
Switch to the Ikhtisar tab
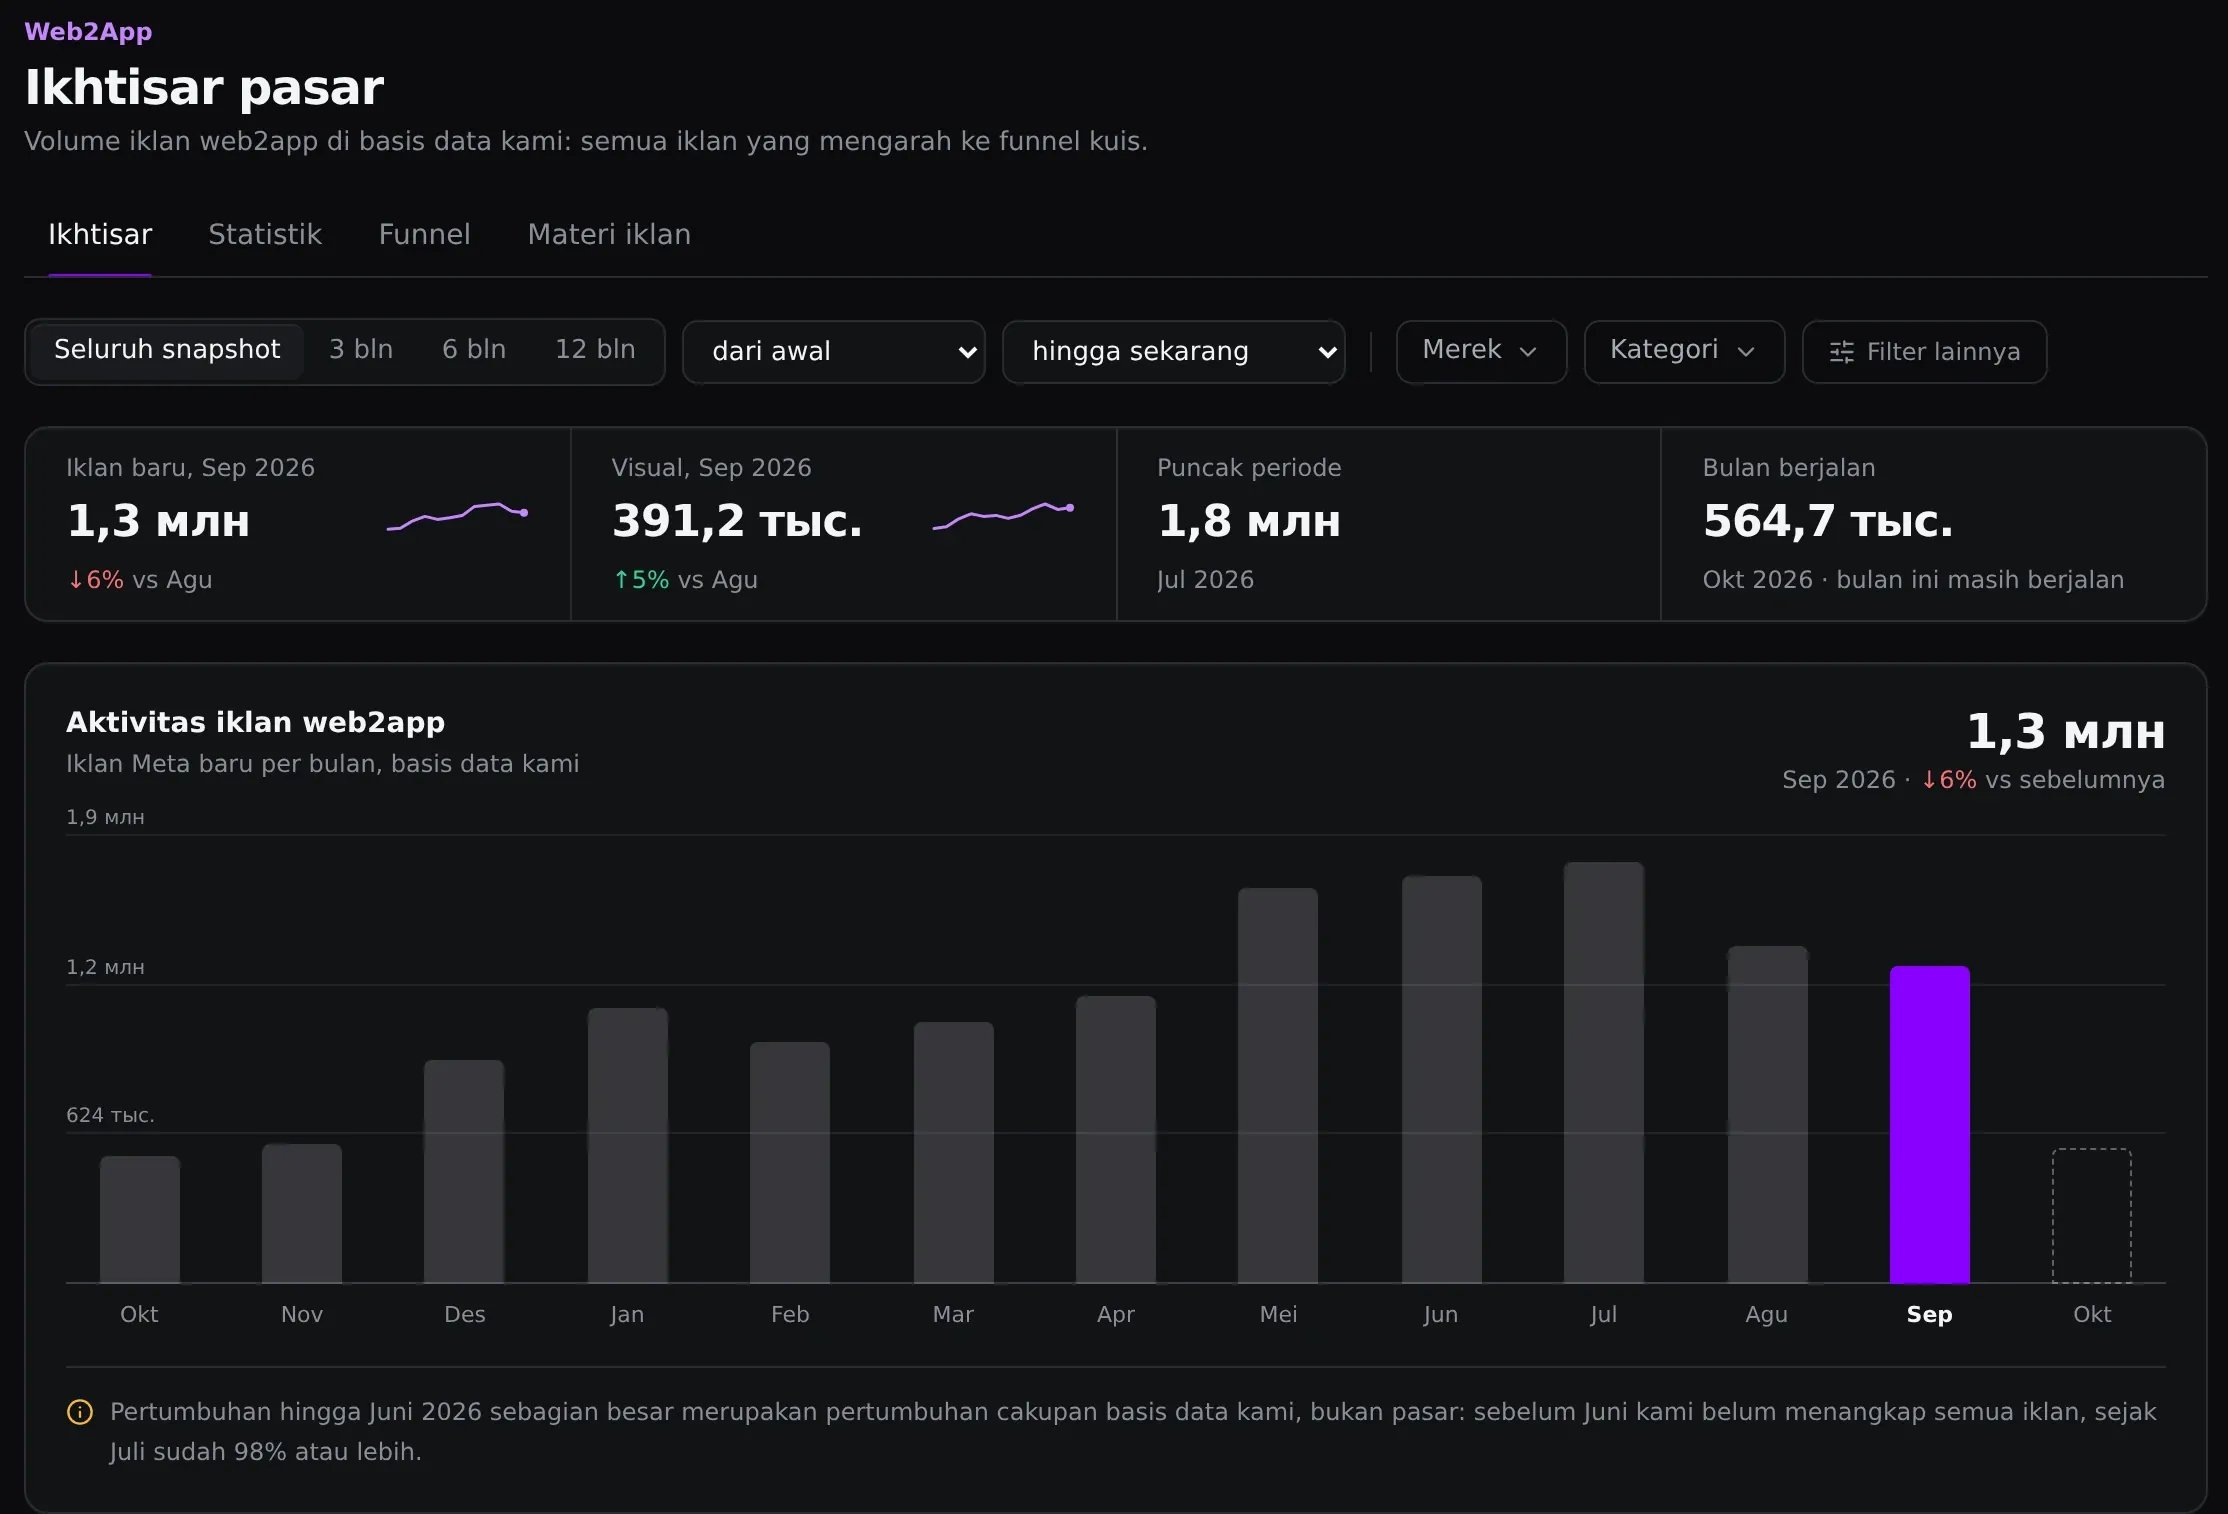click(x=100, y=235)
